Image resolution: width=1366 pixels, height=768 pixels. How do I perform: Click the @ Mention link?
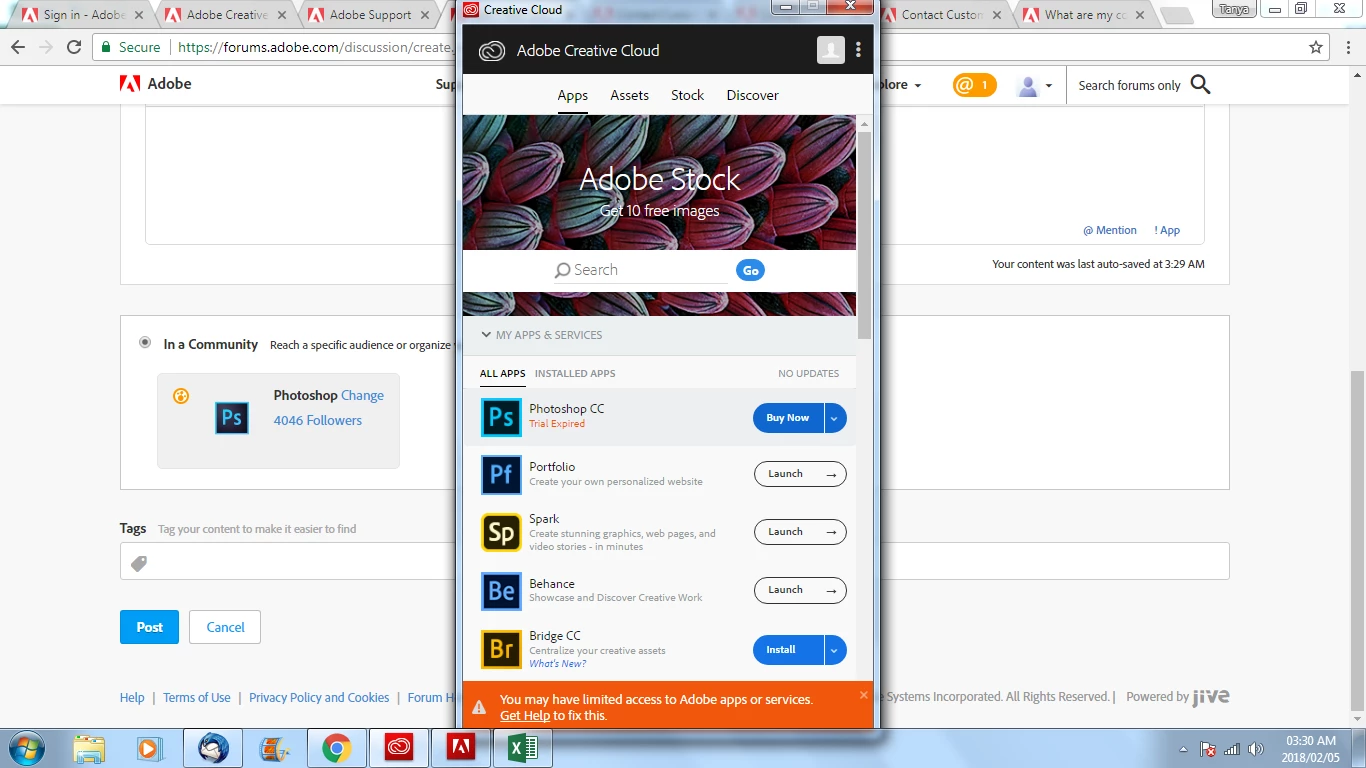click(x=1110, y=230)
